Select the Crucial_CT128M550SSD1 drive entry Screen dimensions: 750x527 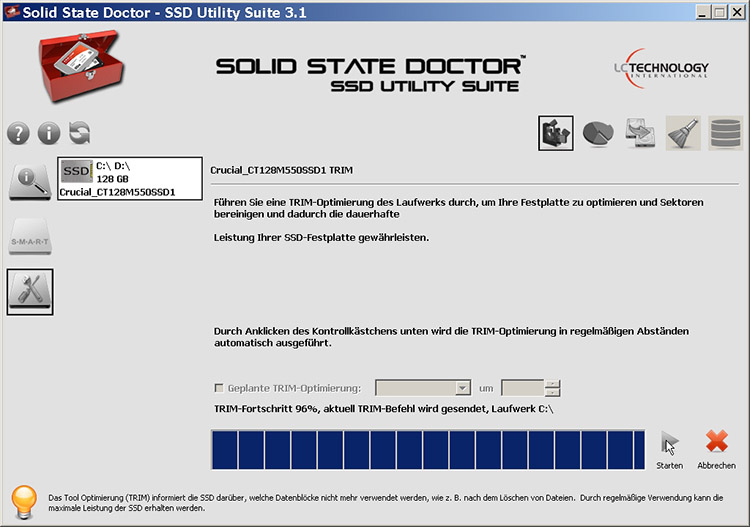[x=130, y=178]
